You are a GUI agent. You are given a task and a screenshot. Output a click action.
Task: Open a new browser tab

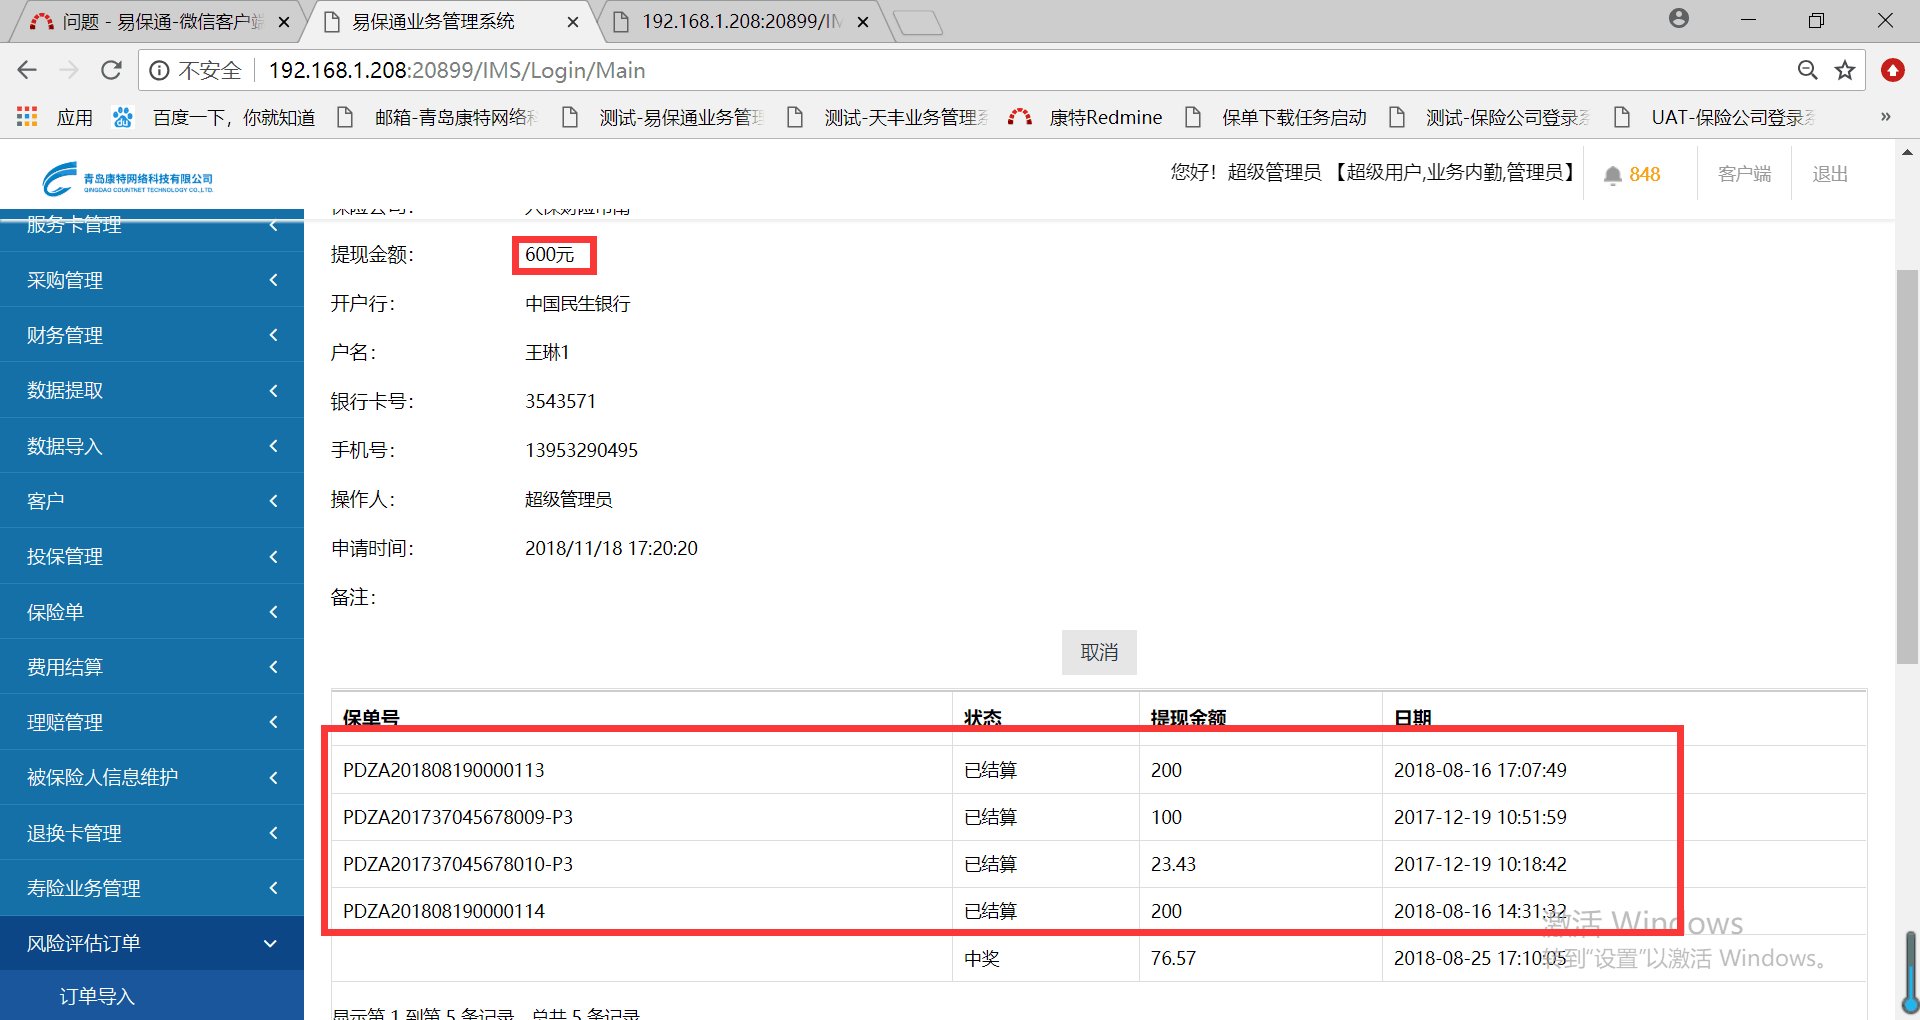coord(917,22)
